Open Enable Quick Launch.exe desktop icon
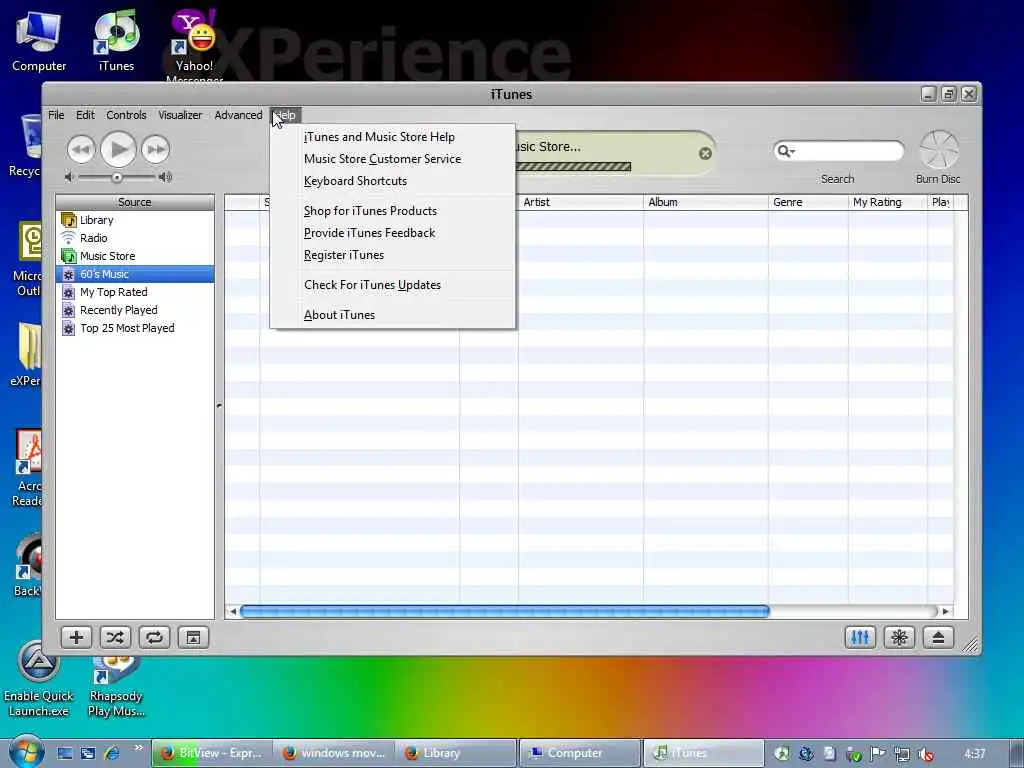Image resolution: width=1024 pixels, height=768 pixels. [39, 679]
